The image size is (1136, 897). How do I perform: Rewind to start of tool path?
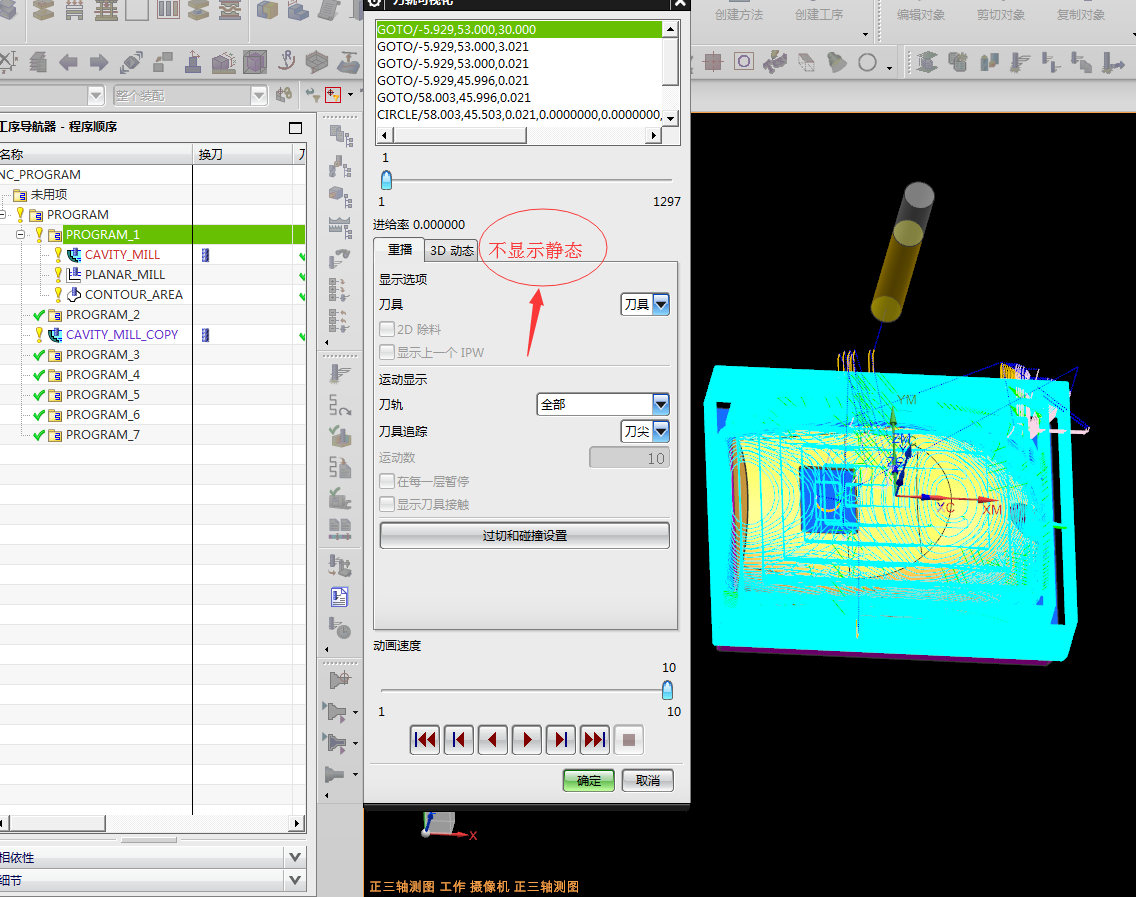(x=425, y=740)
